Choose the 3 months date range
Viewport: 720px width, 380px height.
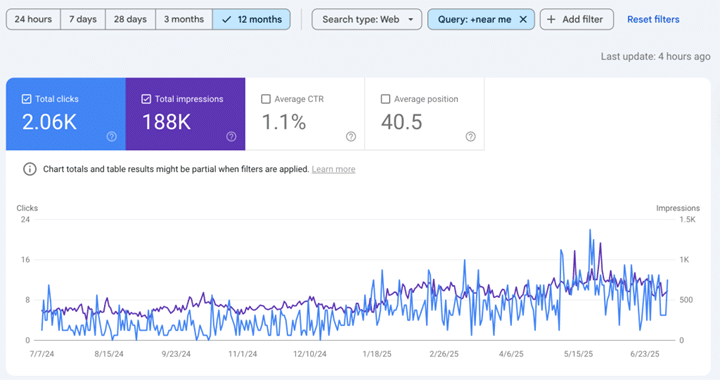pyautogui.click(x=184, y=19)
